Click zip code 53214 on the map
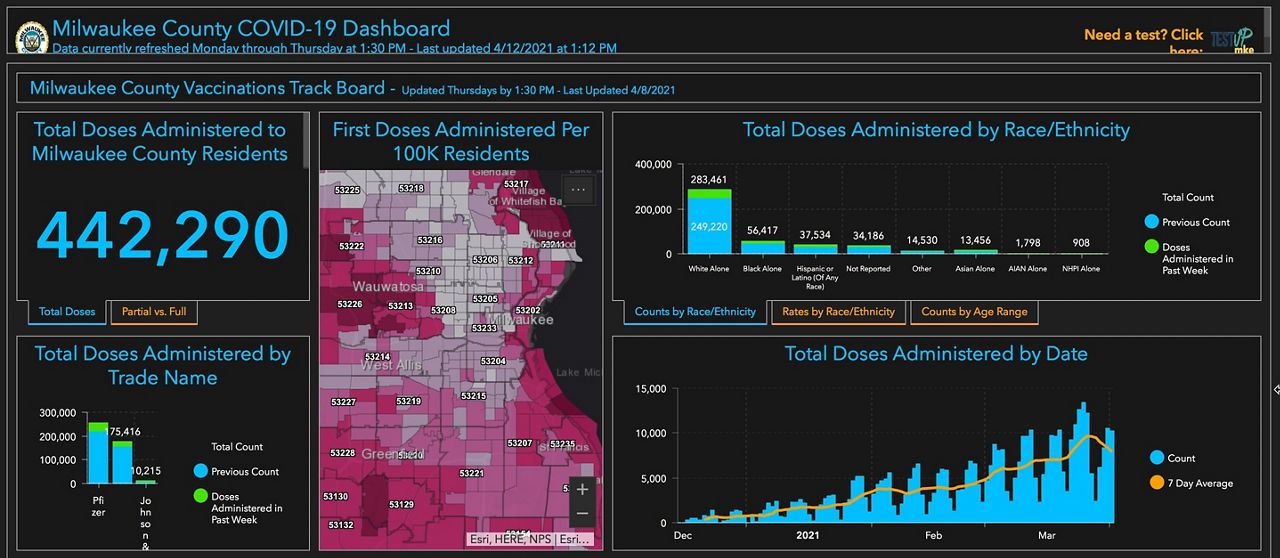 coord(378,357)
